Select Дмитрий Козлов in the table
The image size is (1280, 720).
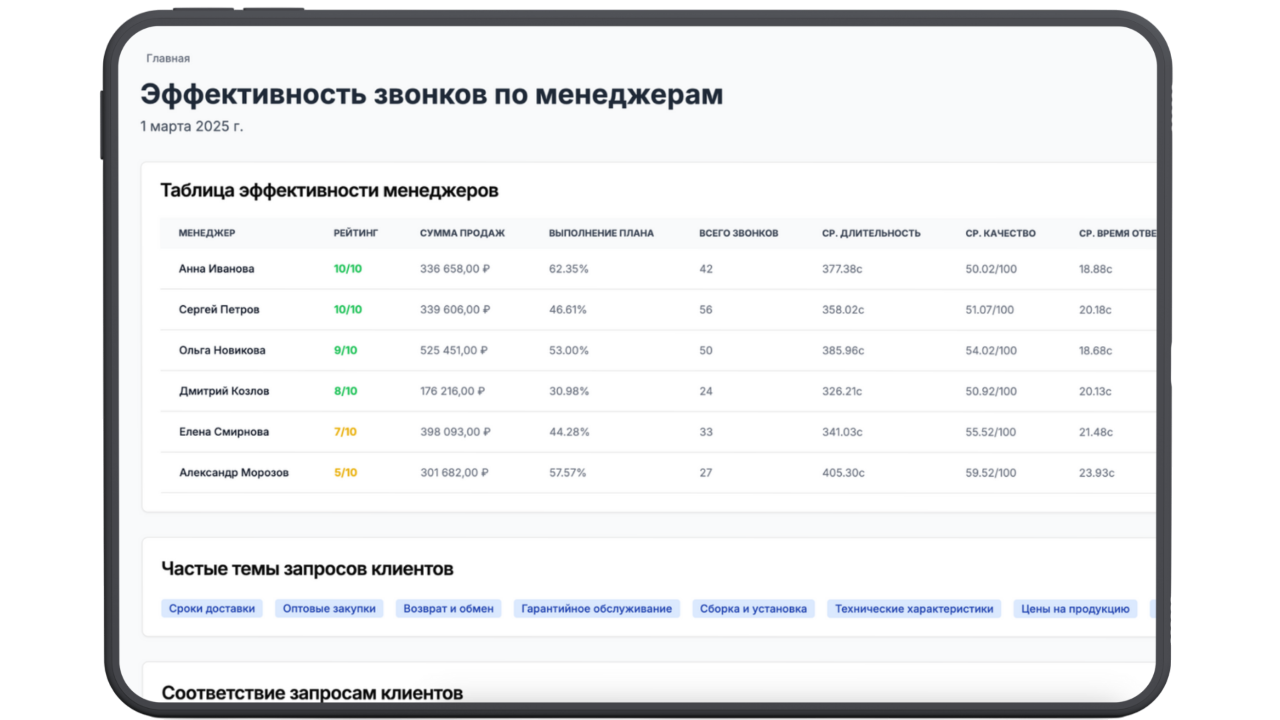(224, 391)
